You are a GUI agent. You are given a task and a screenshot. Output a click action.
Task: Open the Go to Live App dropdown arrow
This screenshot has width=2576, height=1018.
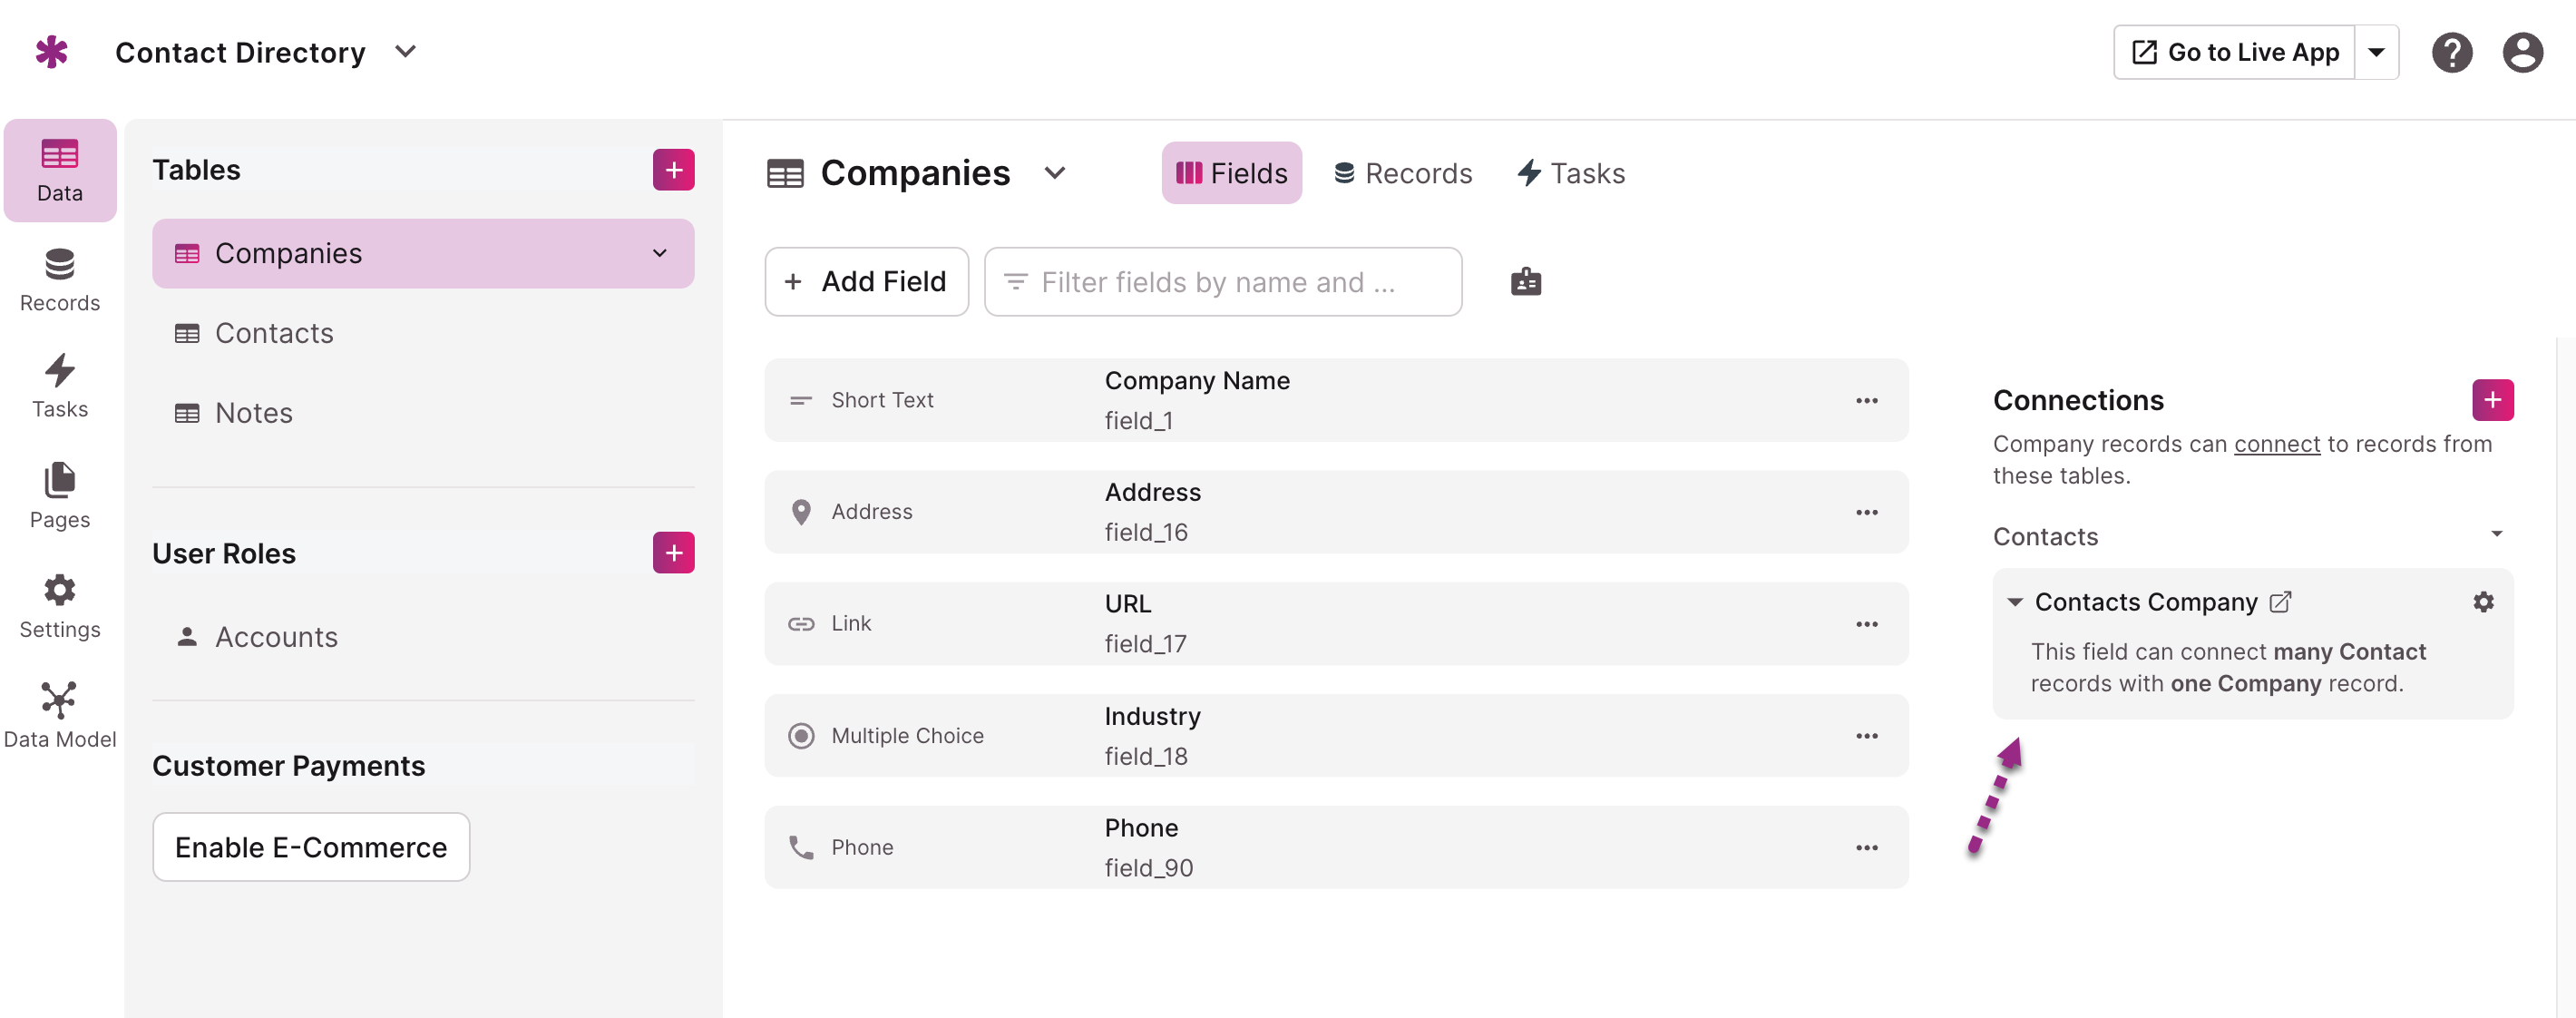(x=2378, y=52)
